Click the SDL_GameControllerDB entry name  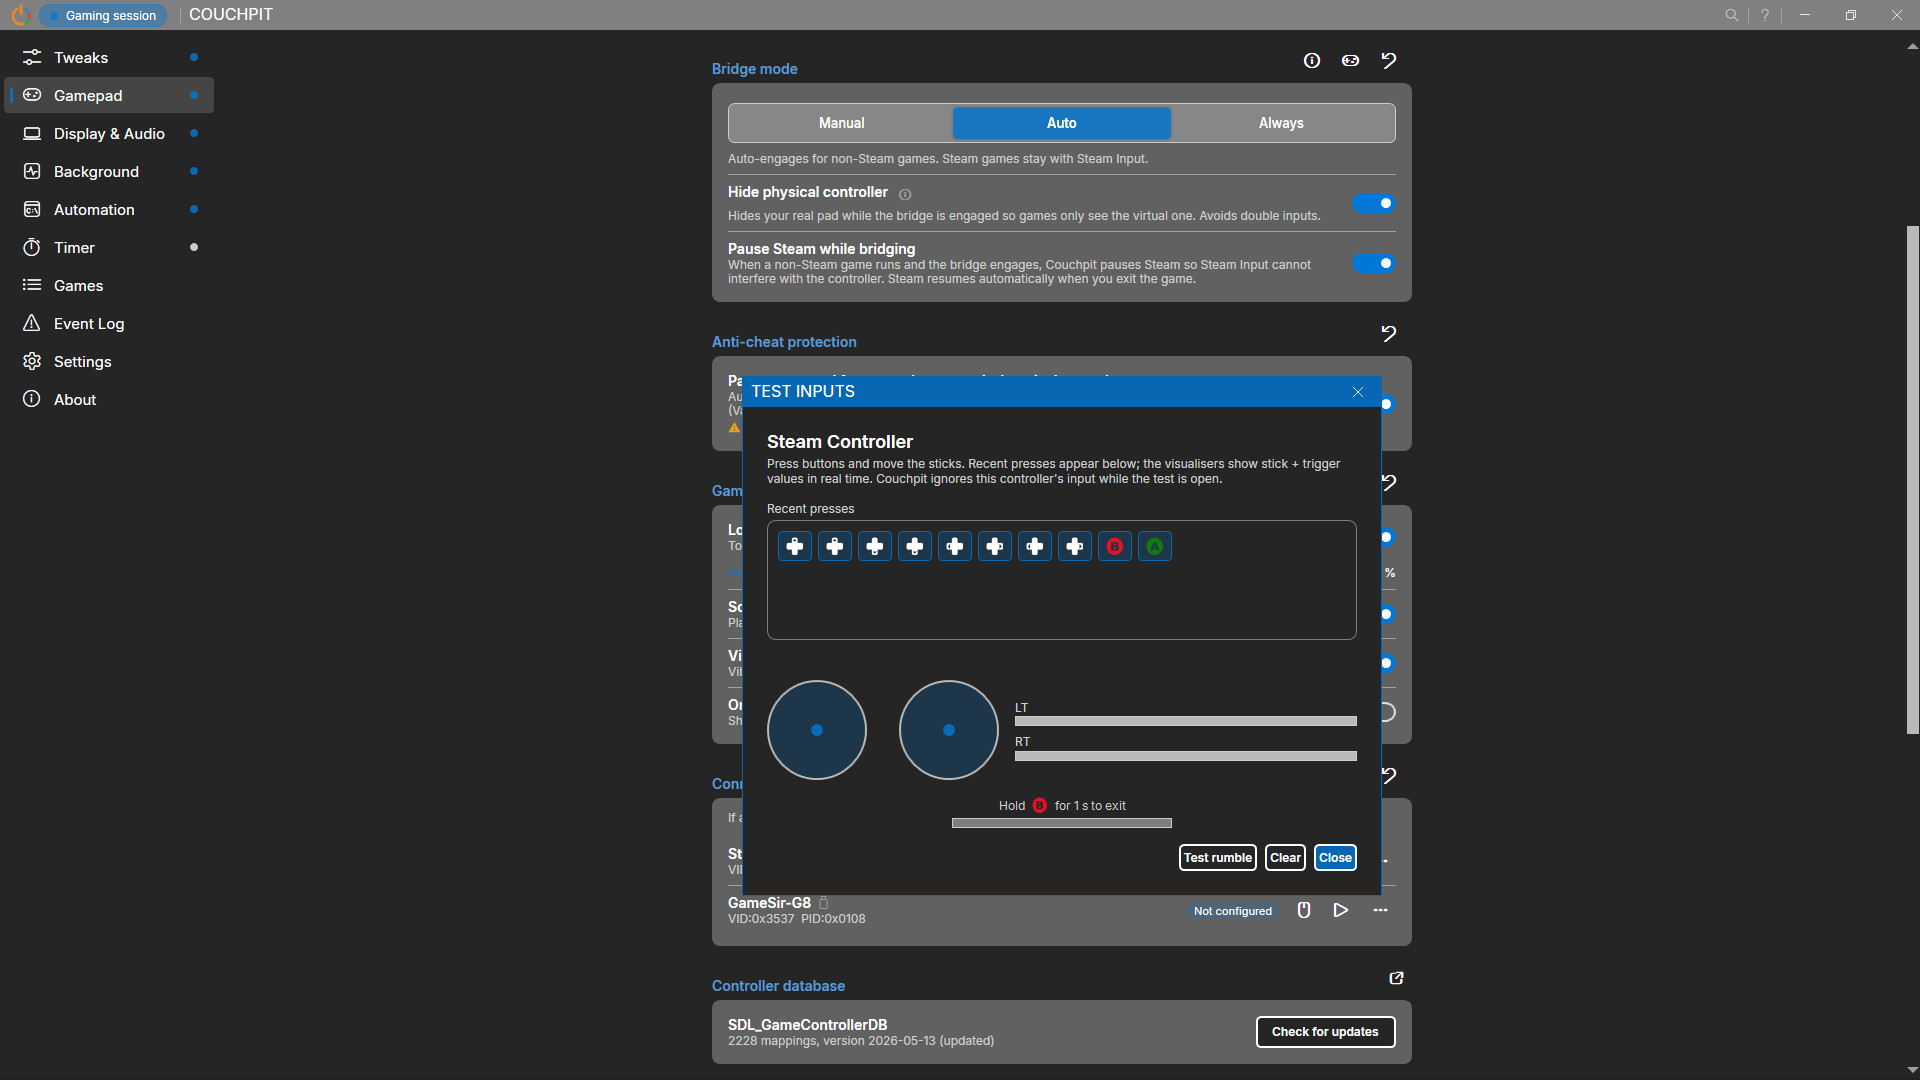pos(807,1025)
